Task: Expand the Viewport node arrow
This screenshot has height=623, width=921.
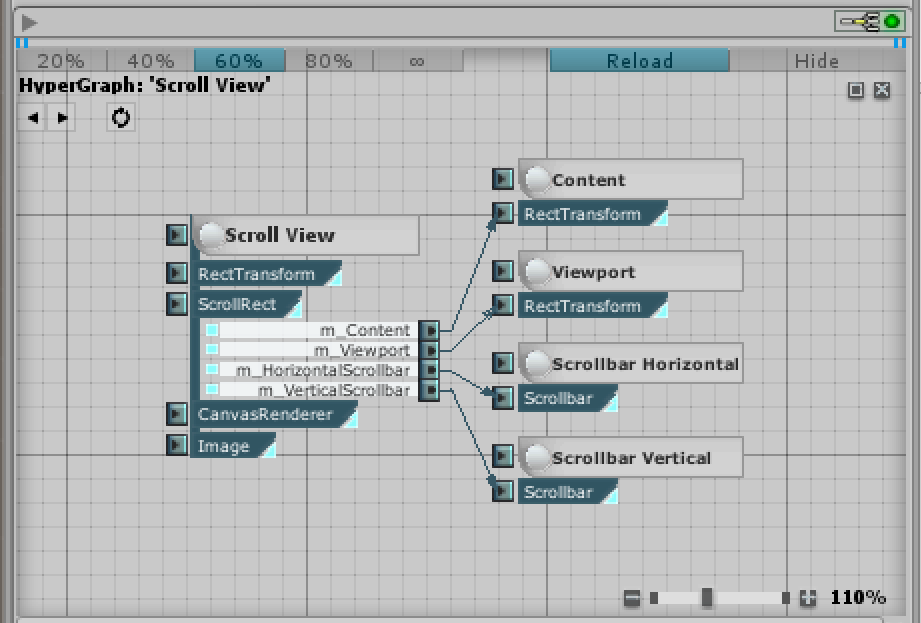Action: pos(502,271)
